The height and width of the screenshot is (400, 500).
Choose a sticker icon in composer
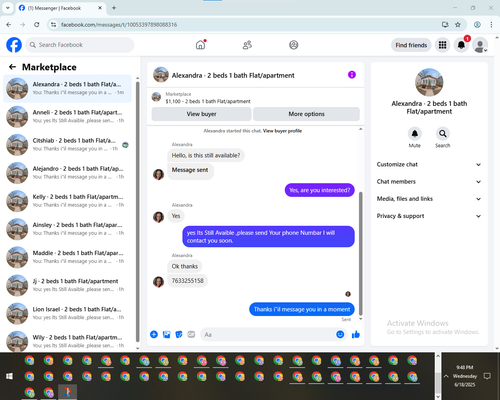point(179,334)
